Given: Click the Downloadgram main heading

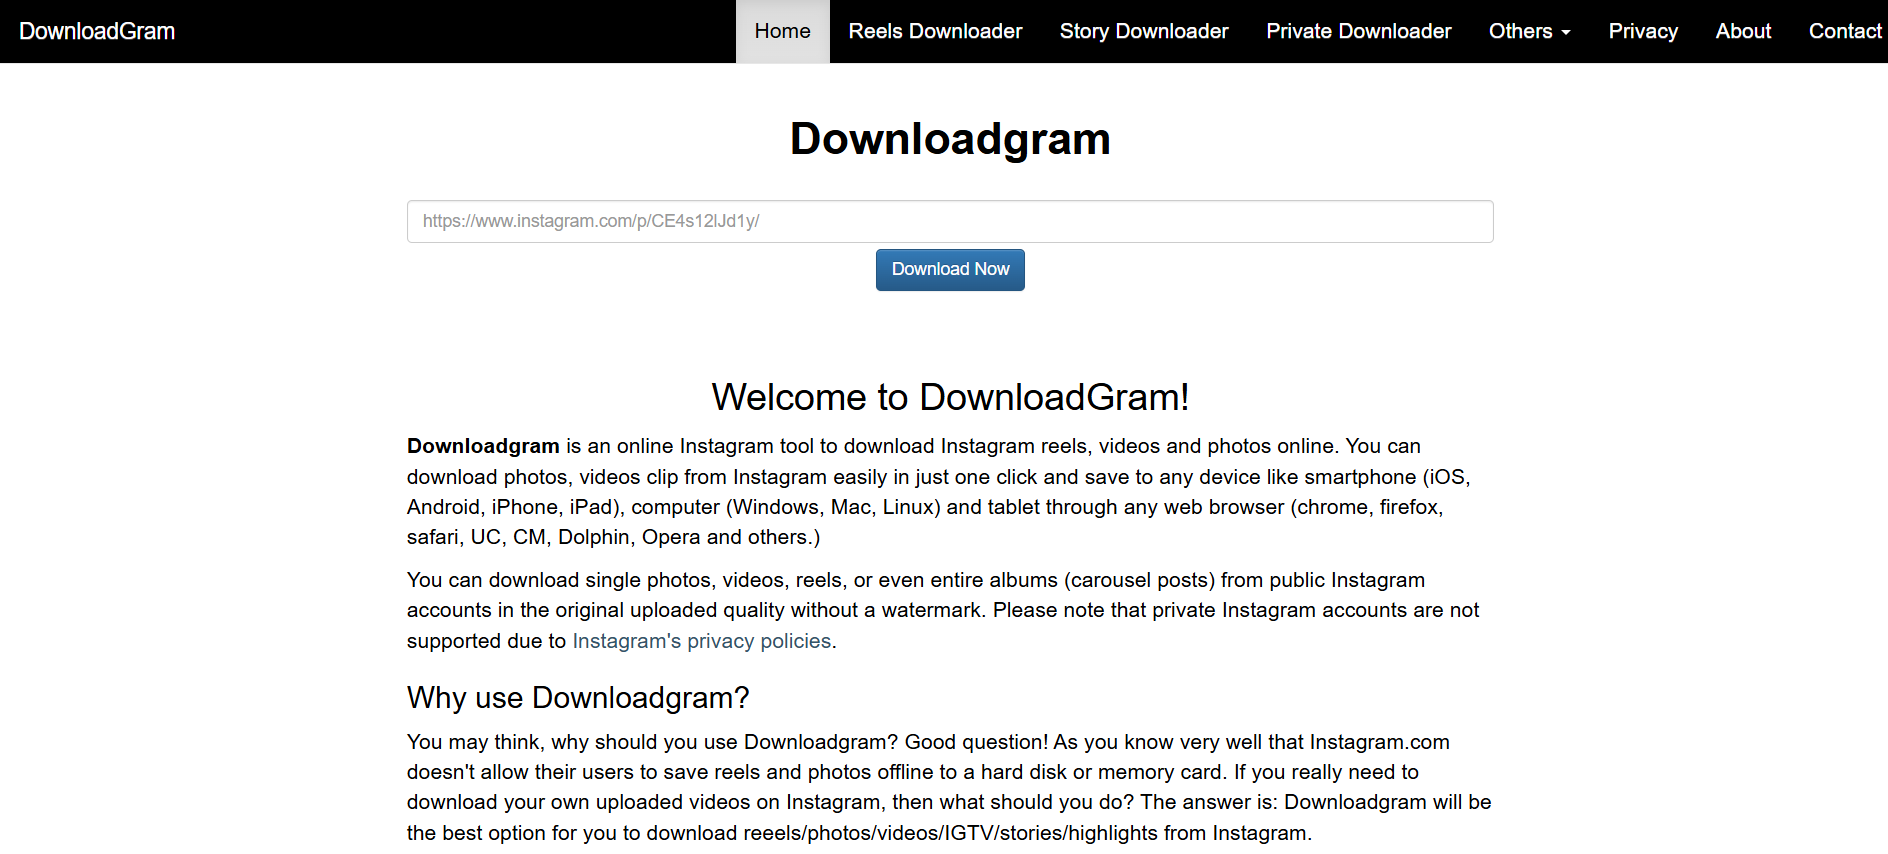Looking at the screenshot, I should (950, 139).
